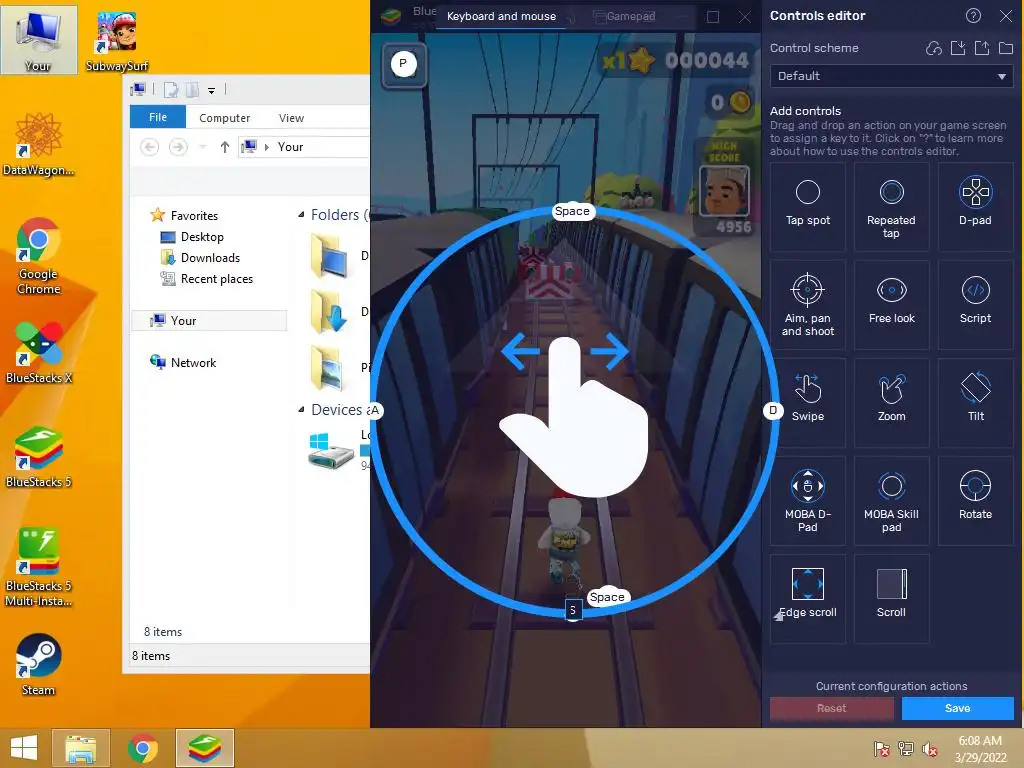This screenshot has width=1024, height=768.
Task: Choose the Script control
Action: [x=975, y=304]
